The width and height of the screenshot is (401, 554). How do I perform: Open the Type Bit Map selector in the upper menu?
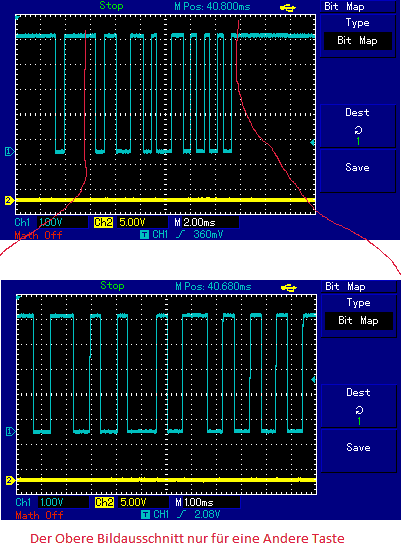[358, 36]
